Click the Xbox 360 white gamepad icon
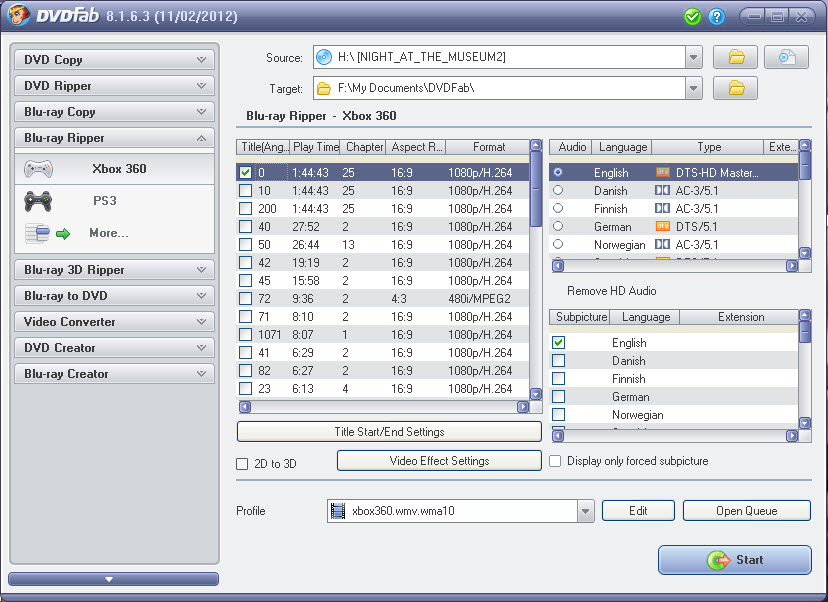This screenshot has height=602, width=828. coord(39,169)
